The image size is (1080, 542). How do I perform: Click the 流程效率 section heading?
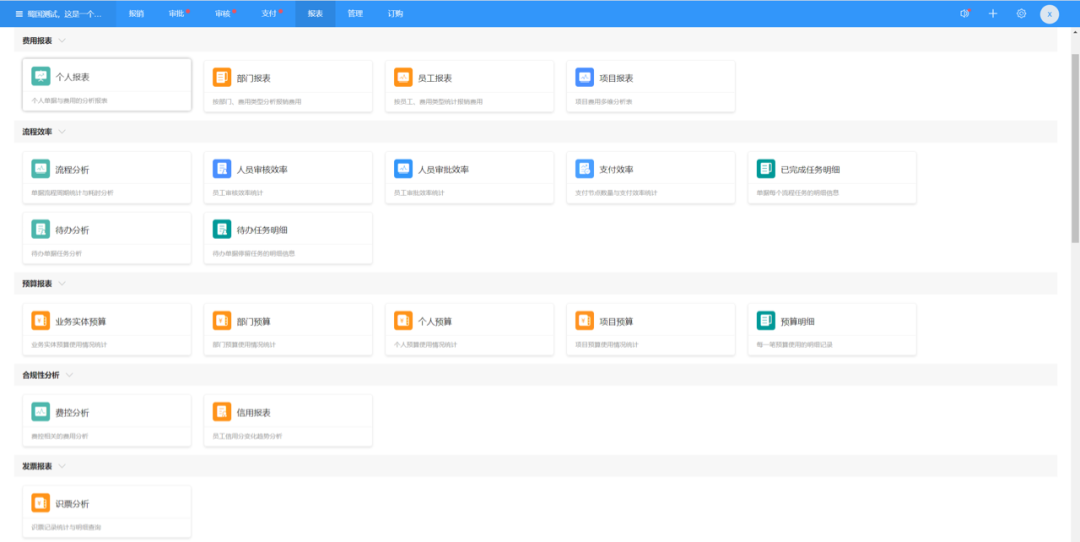[37, 132]
